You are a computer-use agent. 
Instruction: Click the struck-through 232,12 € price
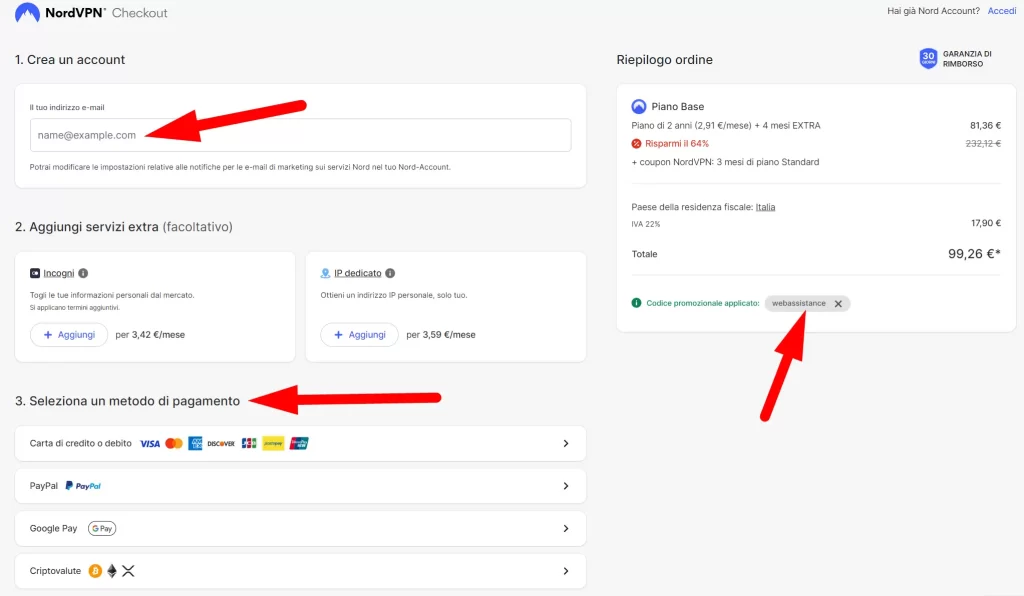[983, 144]
